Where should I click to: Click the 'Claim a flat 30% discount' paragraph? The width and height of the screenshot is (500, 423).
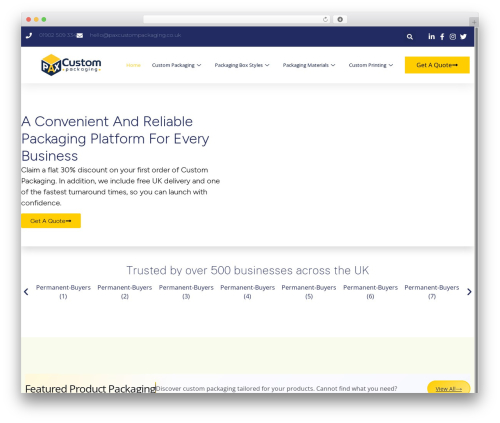[x=120, y=186]
